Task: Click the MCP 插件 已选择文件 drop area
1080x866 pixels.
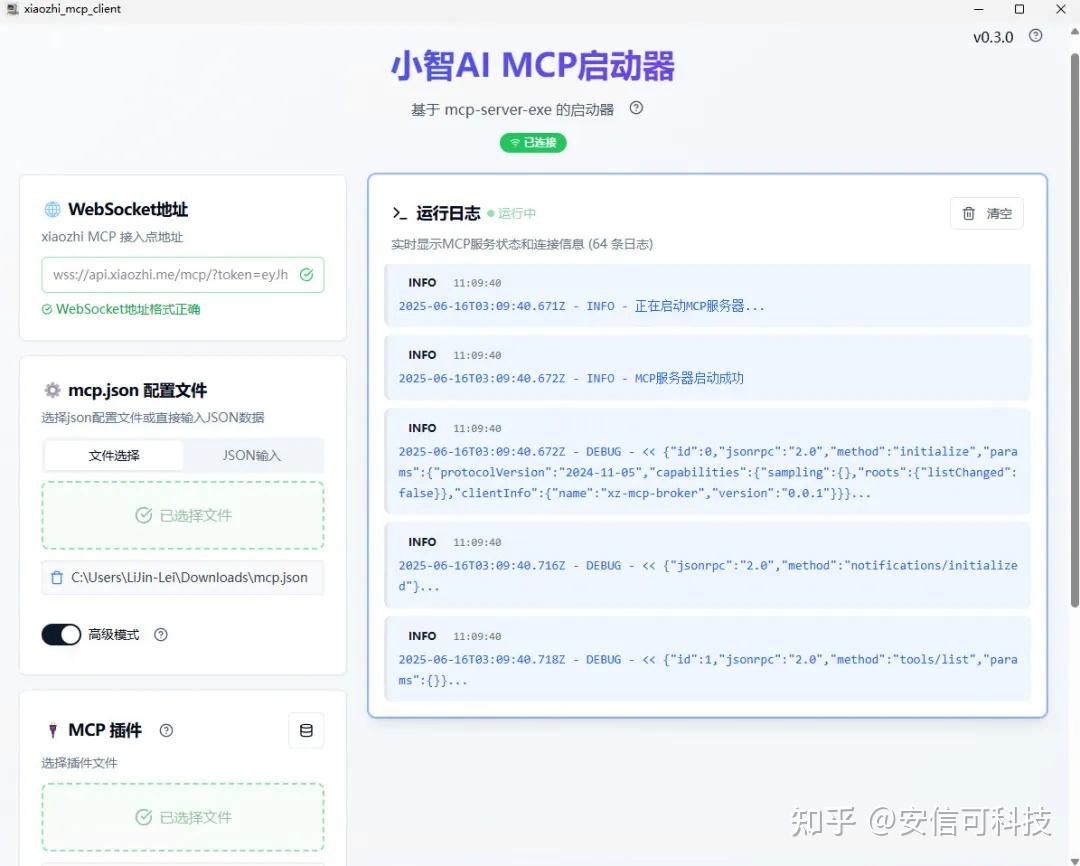Action: coord(183,817)
